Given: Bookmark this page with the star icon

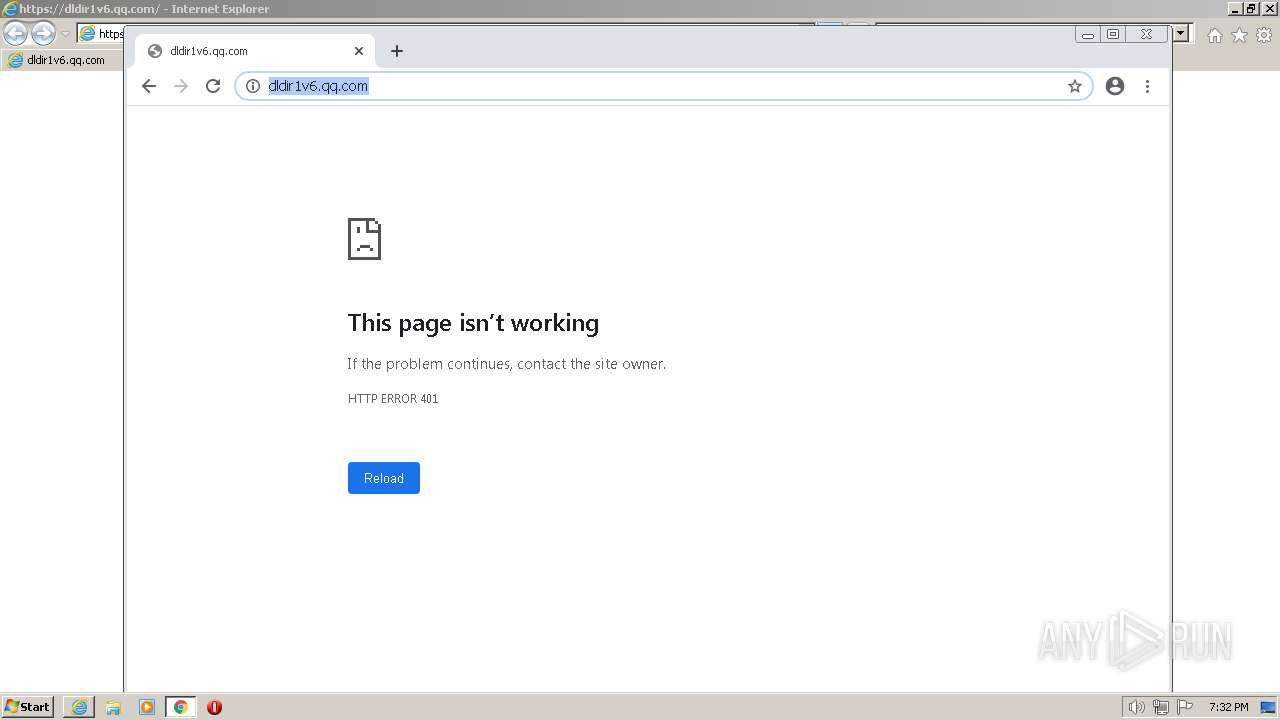Looking at the screenshot, I should 1075,86.
